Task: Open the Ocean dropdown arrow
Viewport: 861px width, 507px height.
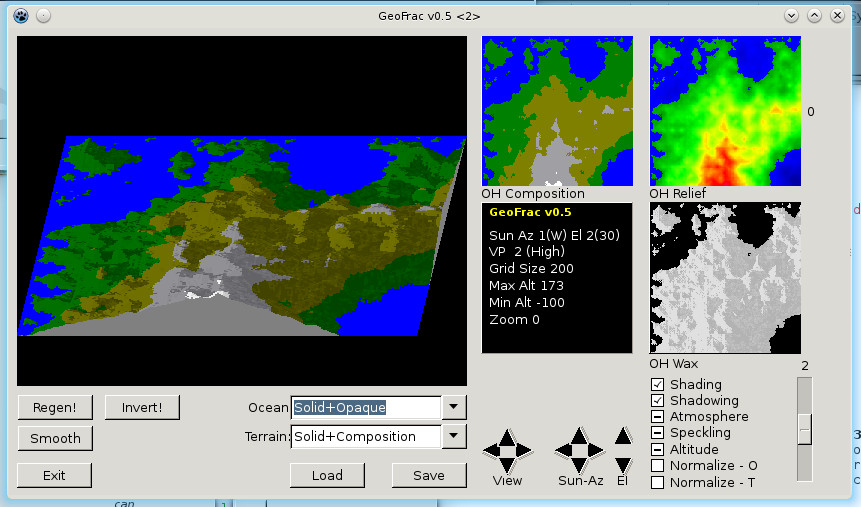Action: pos(454,407)
